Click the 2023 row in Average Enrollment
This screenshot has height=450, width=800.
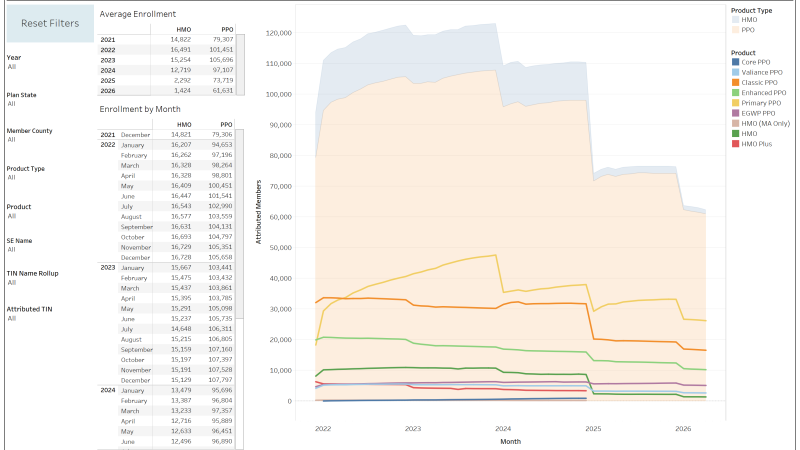[x=109, y=59]
